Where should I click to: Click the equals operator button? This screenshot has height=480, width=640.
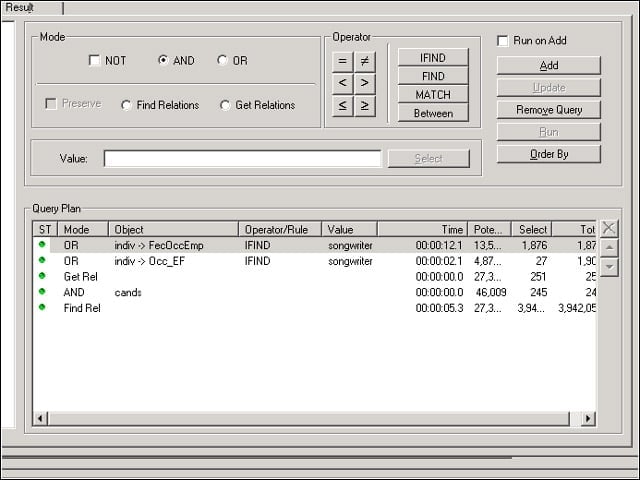click(343, 61)
